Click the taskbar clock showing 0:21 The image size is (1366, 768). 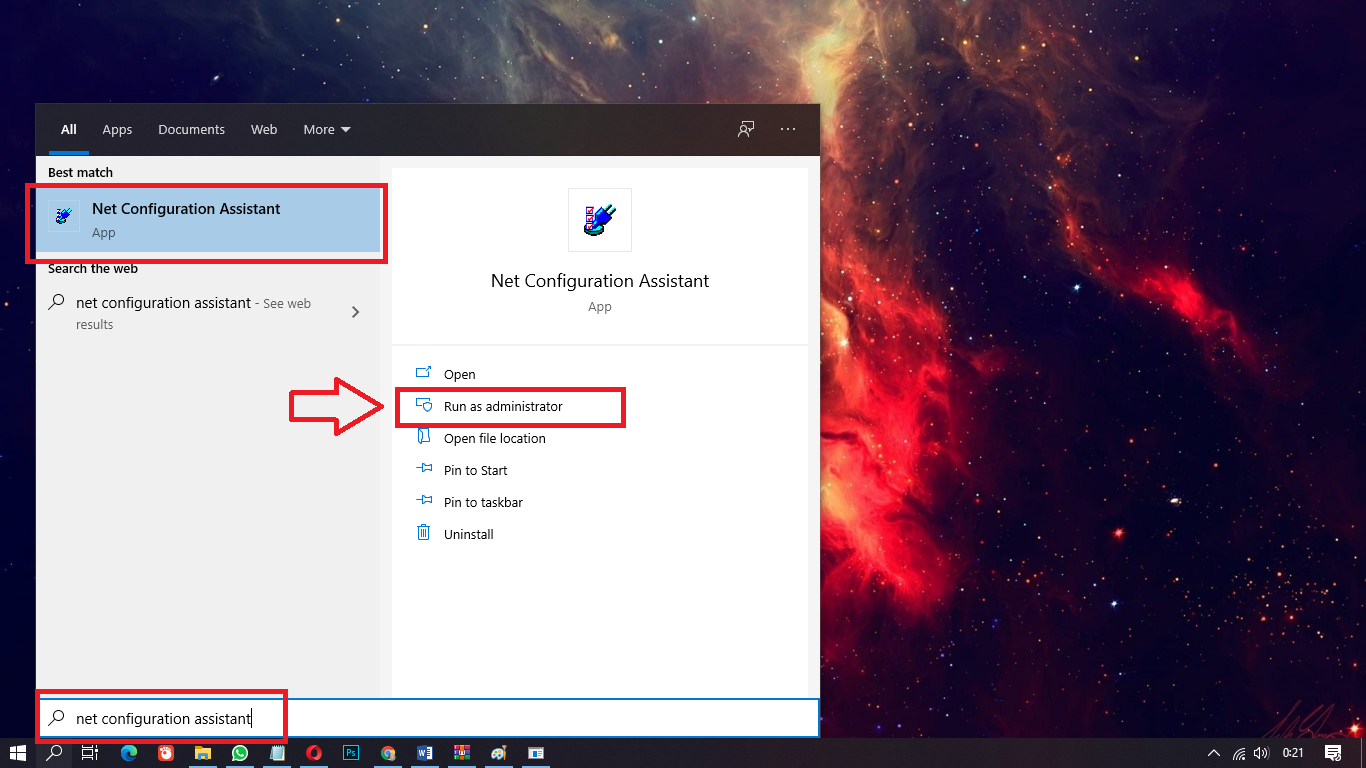pos(1293,753)
